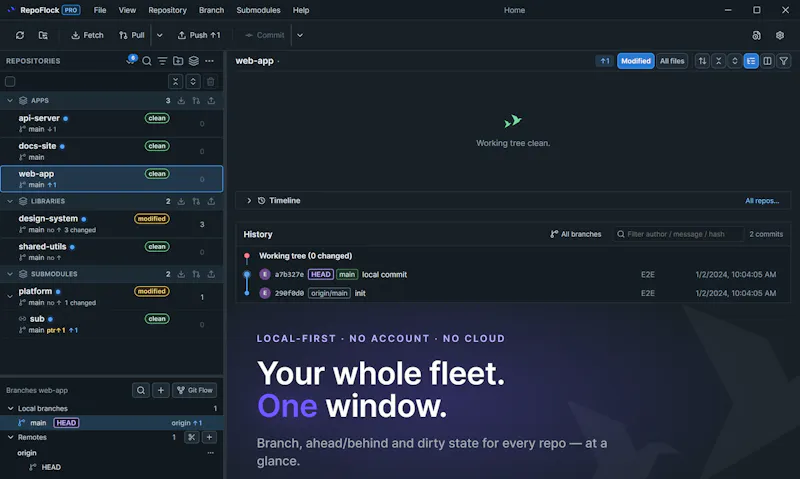Pull all repos in the SUBMODULES group
Viewport: 800px width, 479px height.
pyautogui.click(x=196, y=274)
